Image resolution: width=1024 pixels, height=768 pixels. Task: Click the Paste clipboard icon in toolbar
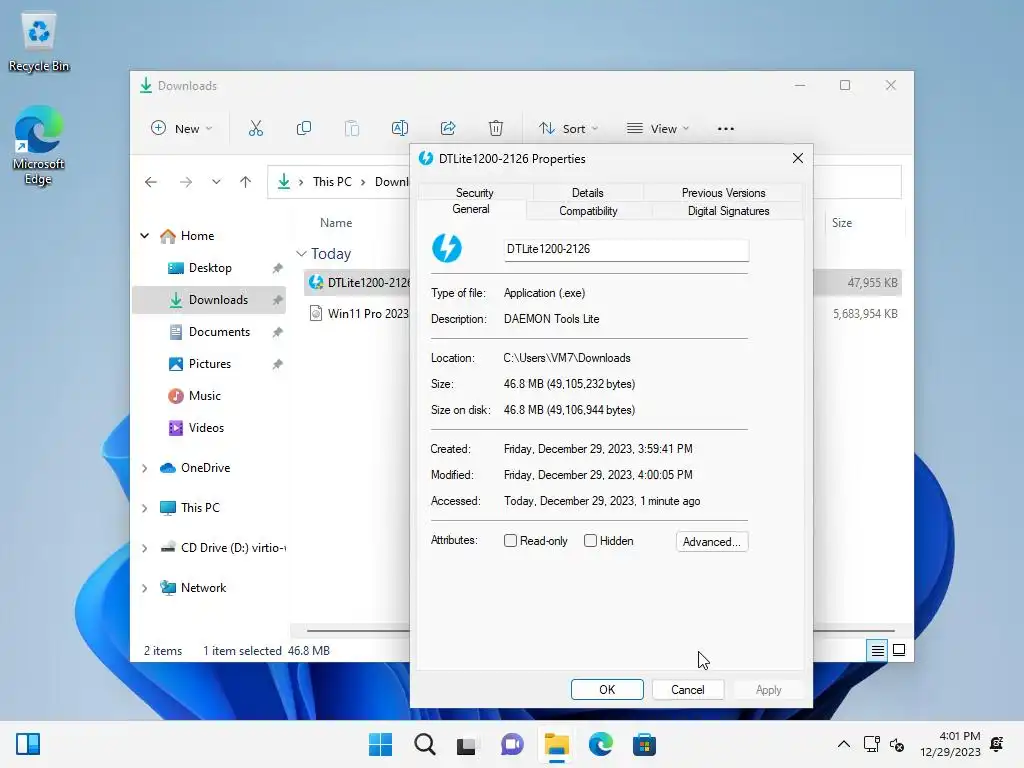coord(352,129)
